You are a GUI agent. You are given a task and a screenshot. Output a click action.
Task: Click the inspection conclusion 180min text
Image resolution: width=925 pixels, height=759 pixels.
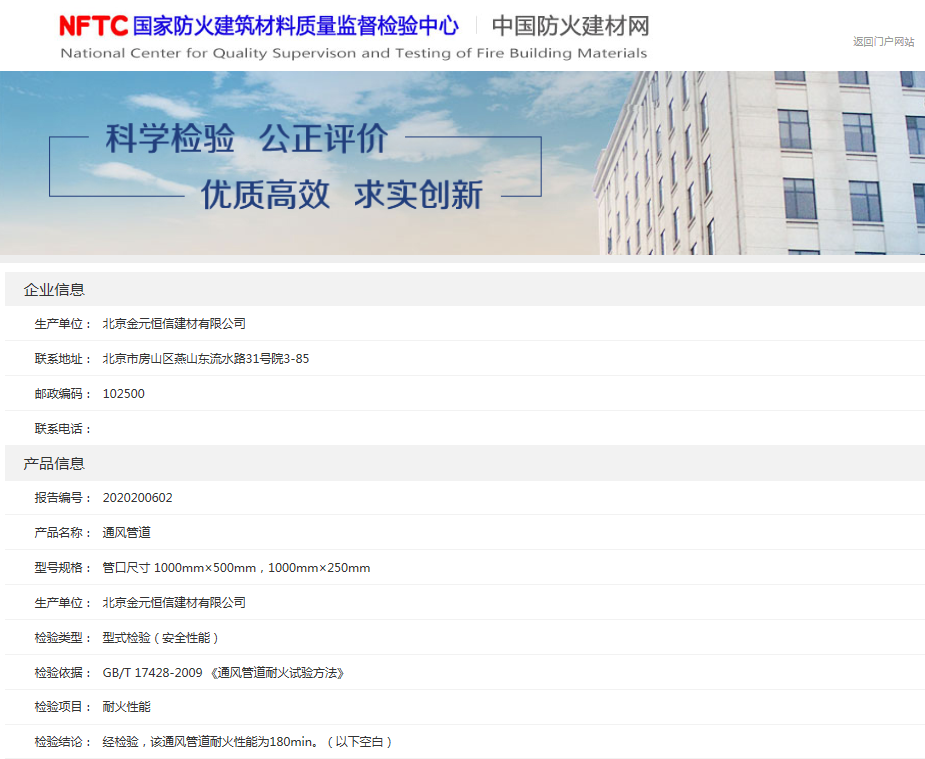coord(247,741)
